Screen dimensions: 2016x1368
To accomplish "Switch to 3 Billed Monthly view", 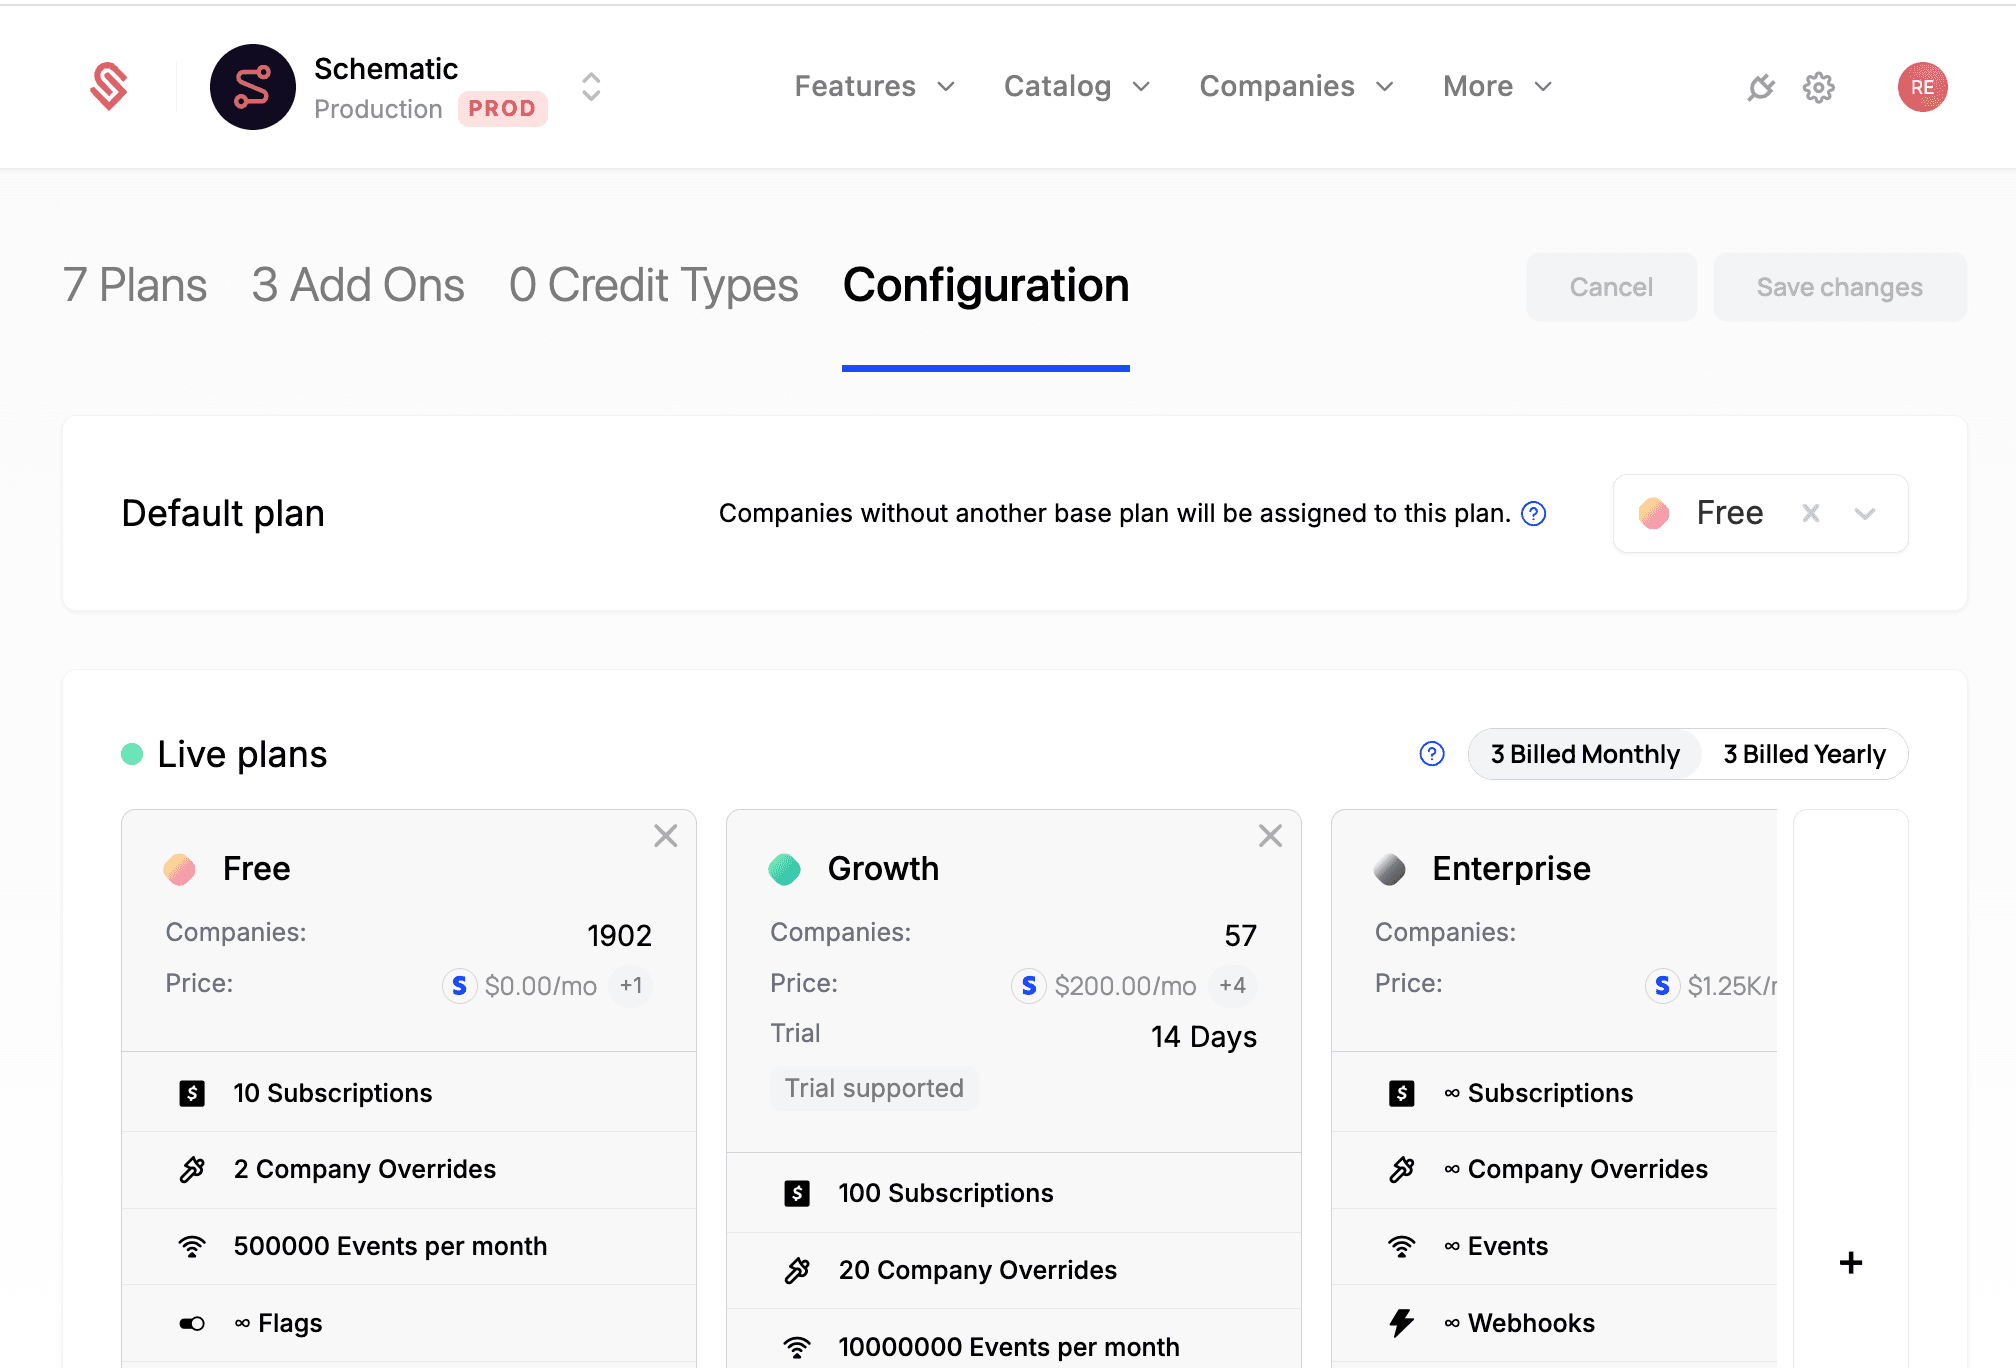I will click(1585, 754).
